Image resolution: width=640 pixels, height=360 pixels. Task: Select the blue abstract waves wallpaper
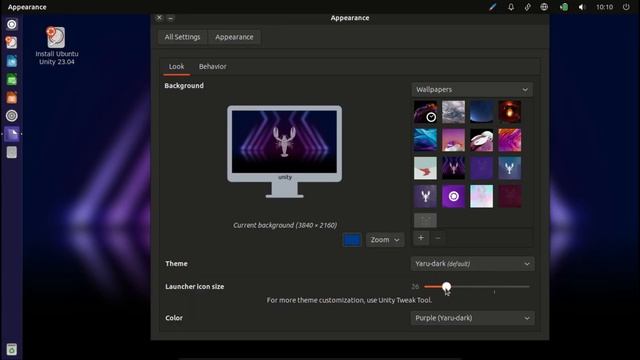click(425, 140)
